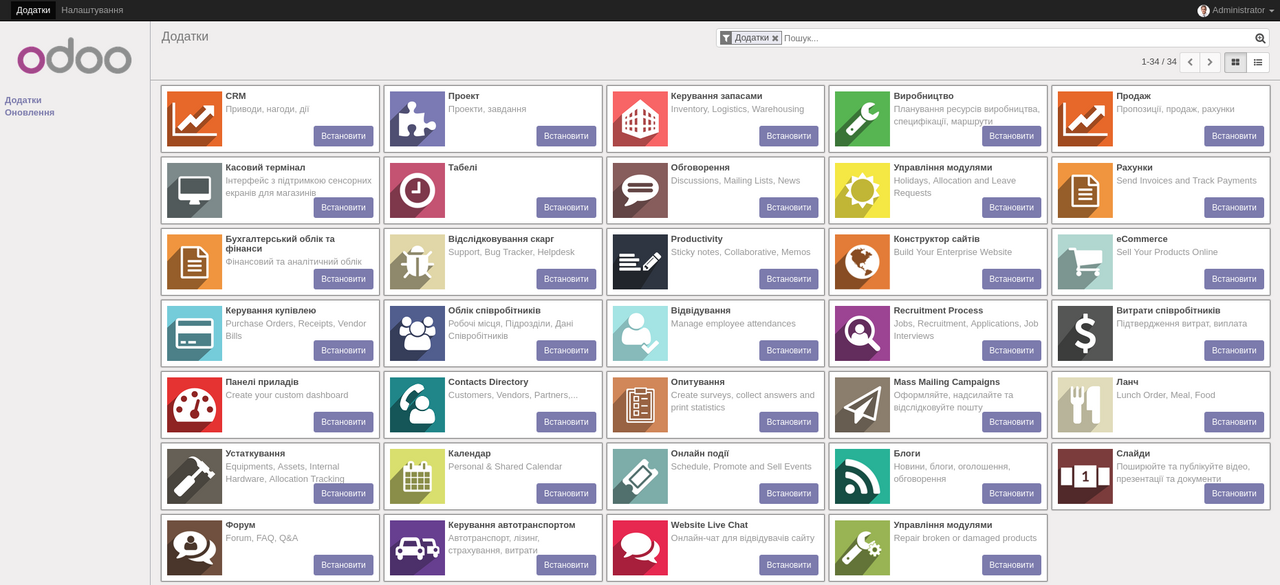This screenshot has height=585, width=1280.
Task: Click the Керування купівлею credit card icon
Action: click(x=194, y=333)
